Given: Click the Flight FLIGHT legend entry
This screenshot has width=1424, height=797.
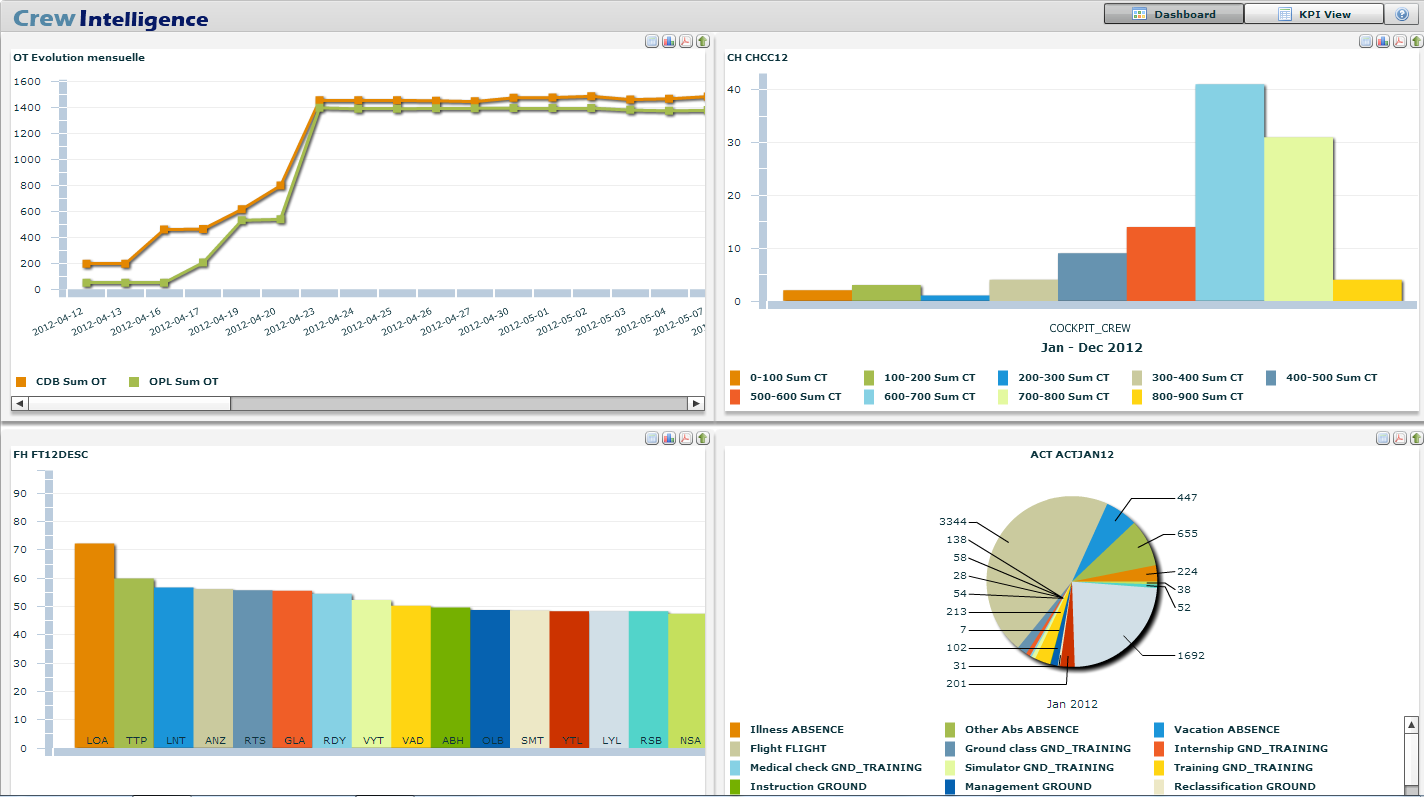Looking at the screenshot, I should 788,748.
